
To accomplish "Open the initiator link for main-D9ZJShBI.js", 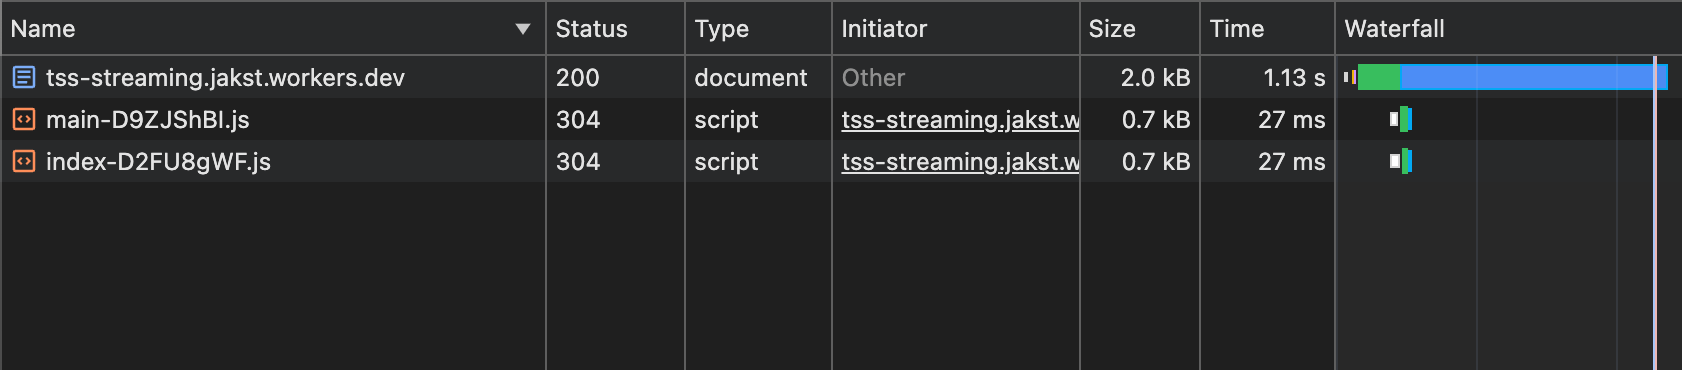I will (960, 120).
